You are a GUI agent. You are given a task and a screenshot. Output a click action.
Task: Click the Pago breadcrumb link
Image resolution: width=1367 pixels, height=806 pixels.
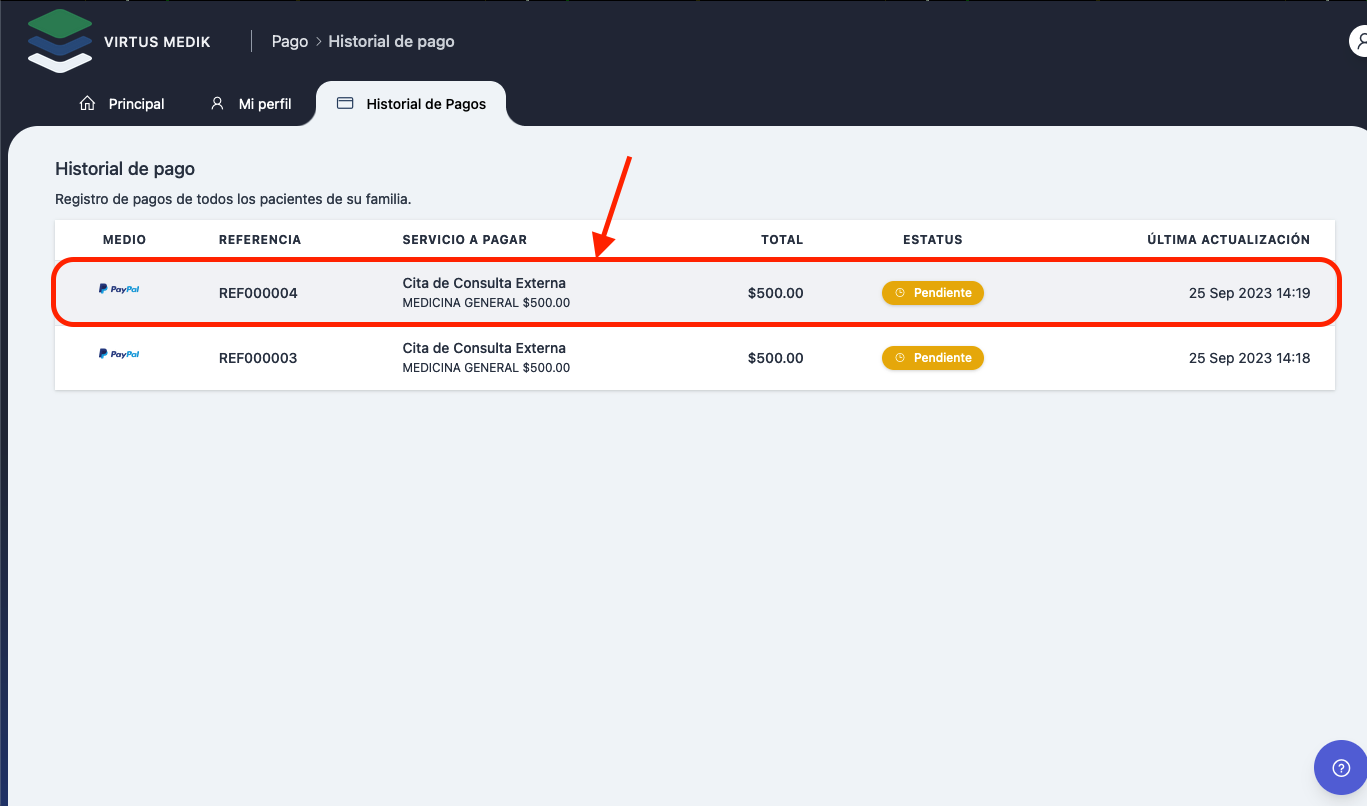click(x=290, y=42)
